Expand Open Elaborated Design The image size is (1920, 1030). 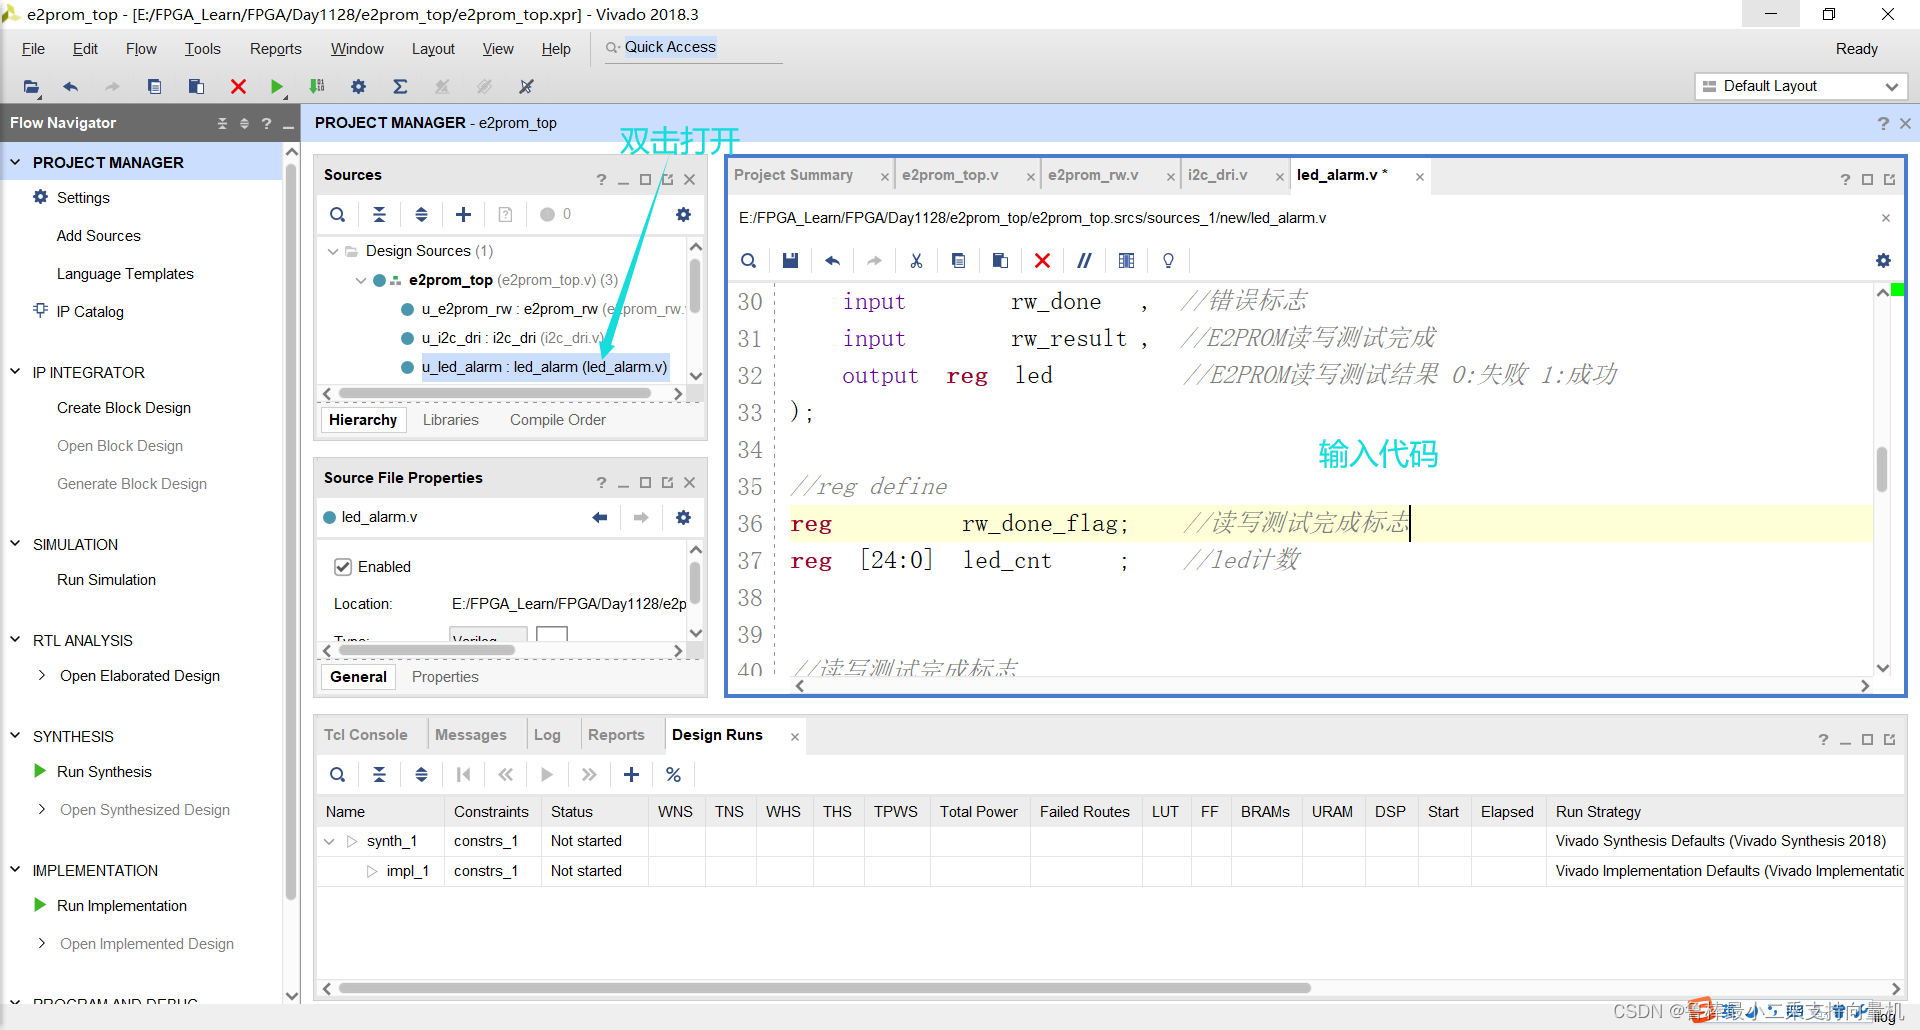41,676
